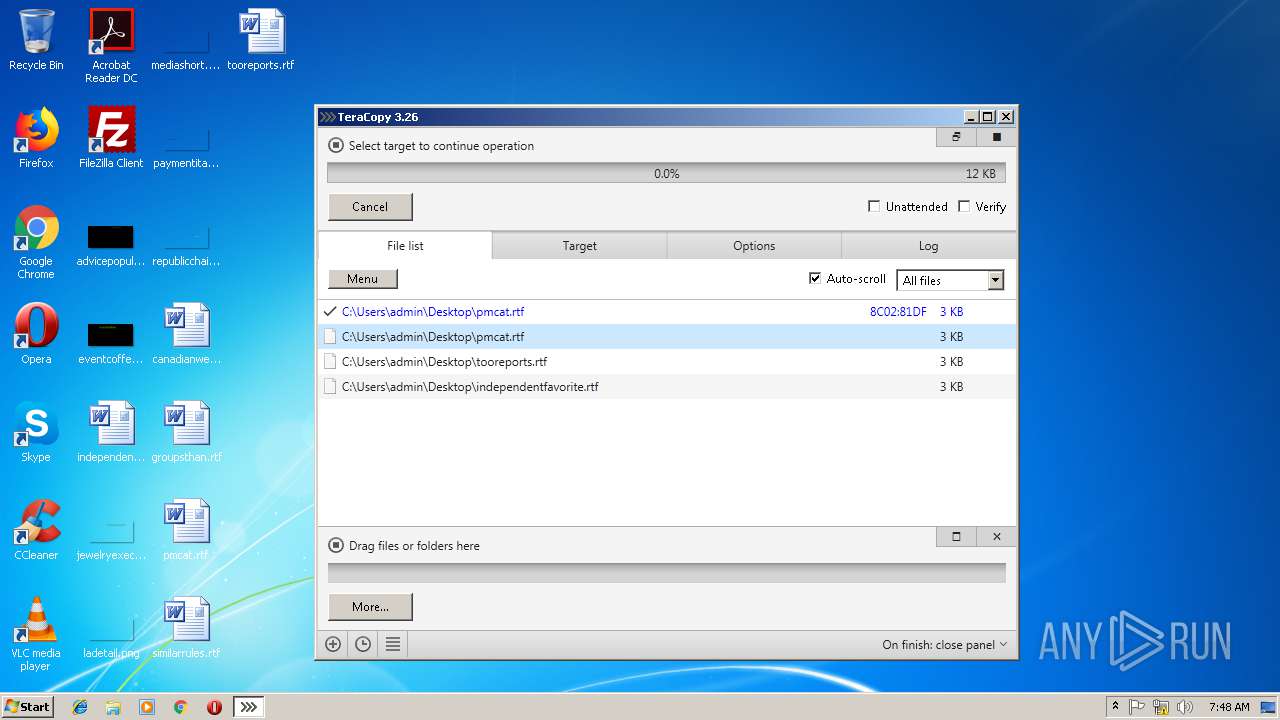This screenshot has width=1280, height=720.
Task: Click the restore panel icon near stop
Action: click(956, 137)
